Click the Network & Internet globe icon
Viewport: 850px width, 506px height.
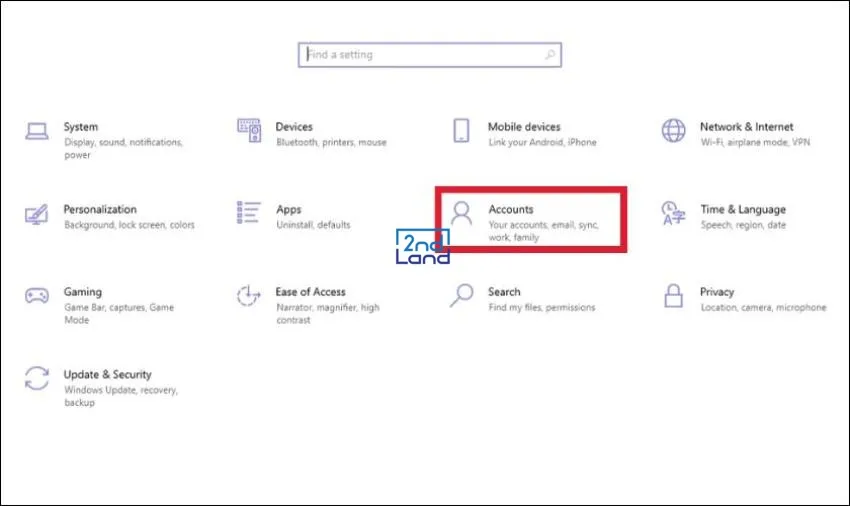coord(673,131)
